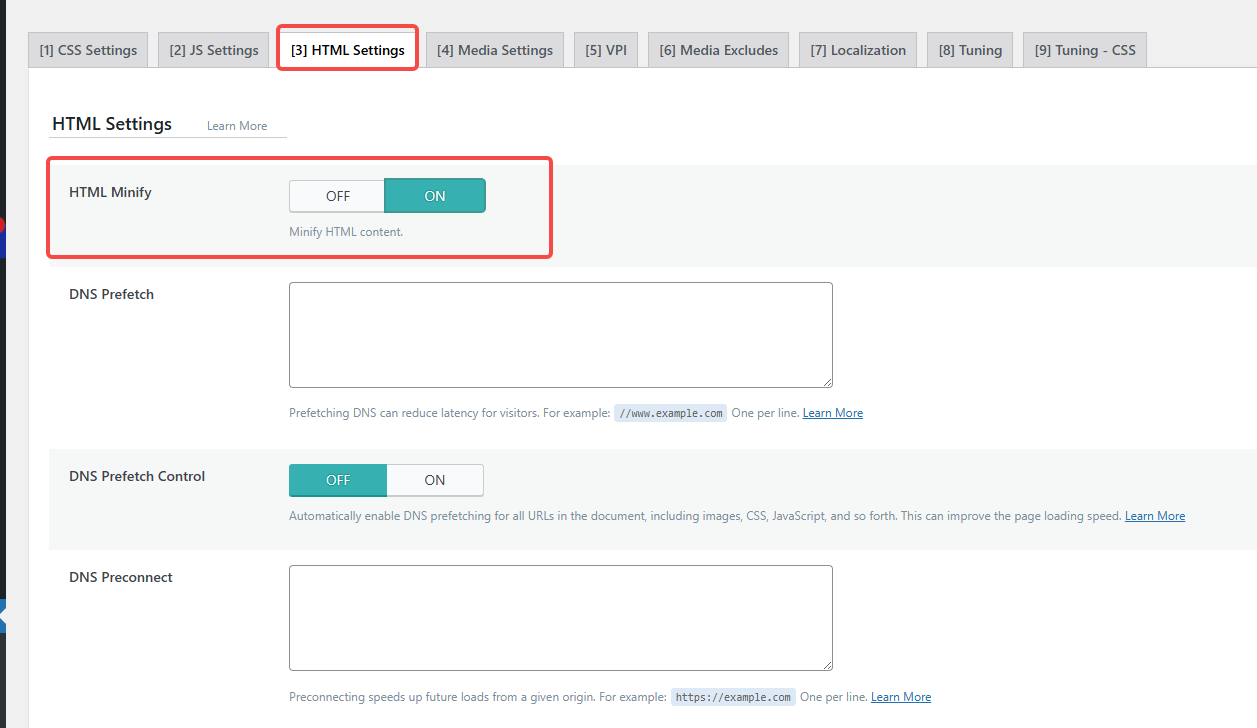Screen dimensions: 1257x728
Task: Click inside the DNS Preconnect text area
Action: point(560,617)
